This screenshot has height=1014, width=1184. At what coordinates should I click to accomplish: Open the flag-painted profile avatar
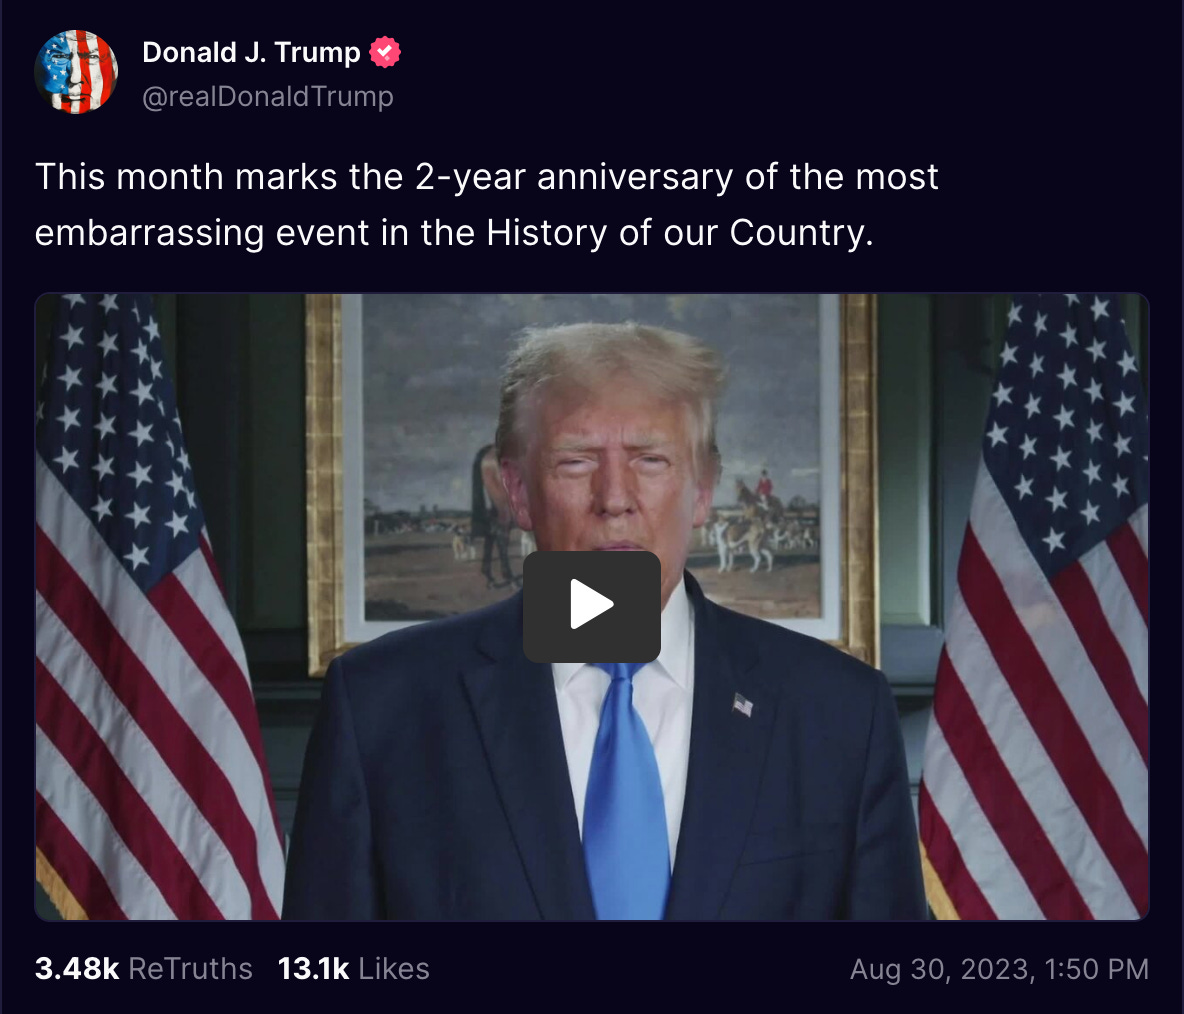click(76, 72)
